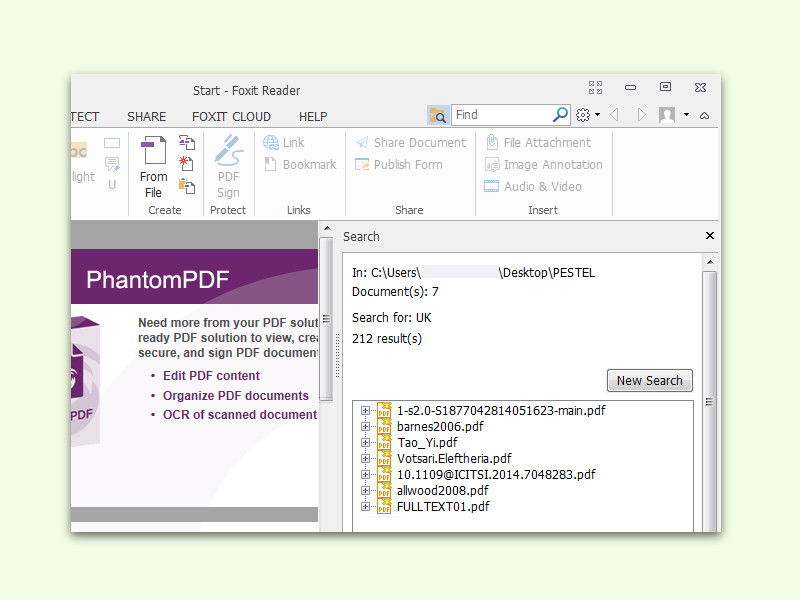Viewport: 800px width, 600px height.
Task: Click the PhantomPDF banner heading
Action: click(158, 279)
